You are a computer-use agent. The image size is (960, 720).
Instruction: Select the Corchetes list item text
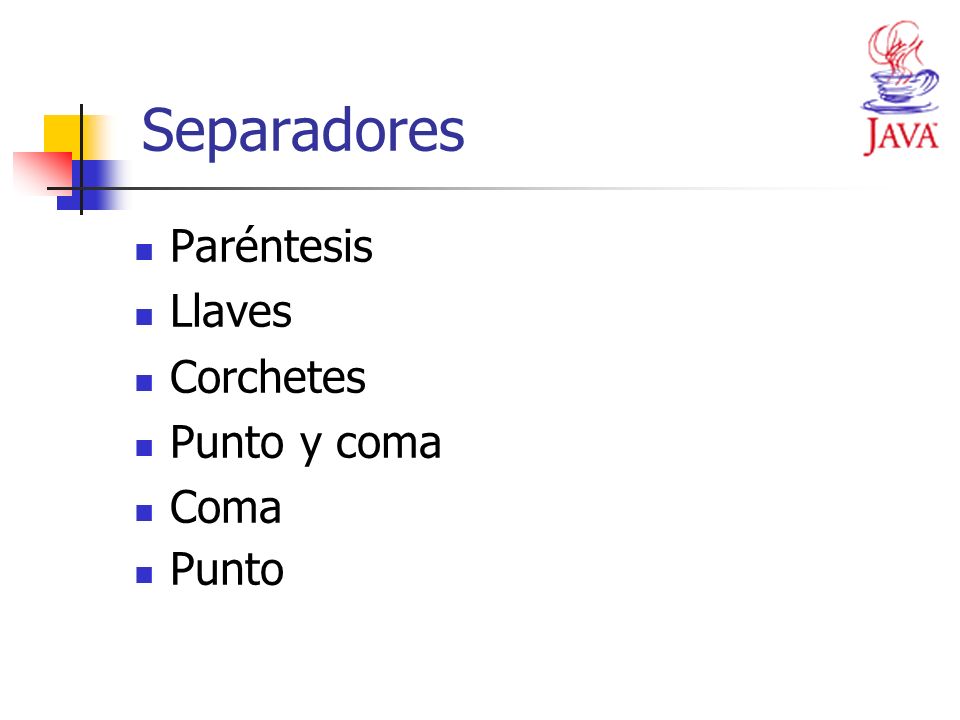(268, 377)
